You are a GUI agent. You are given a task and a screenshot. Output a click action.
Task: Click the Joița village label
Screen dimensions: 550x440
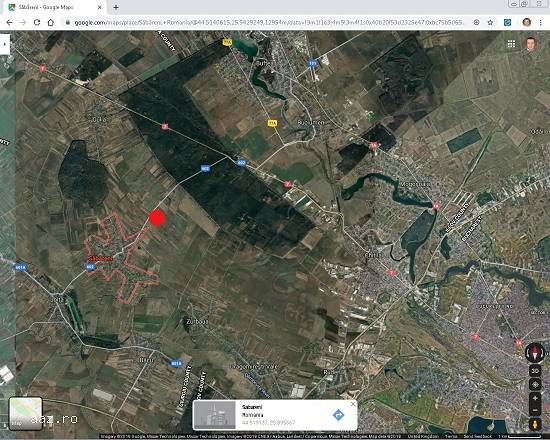pyautogui.click(x=56, y=300)
